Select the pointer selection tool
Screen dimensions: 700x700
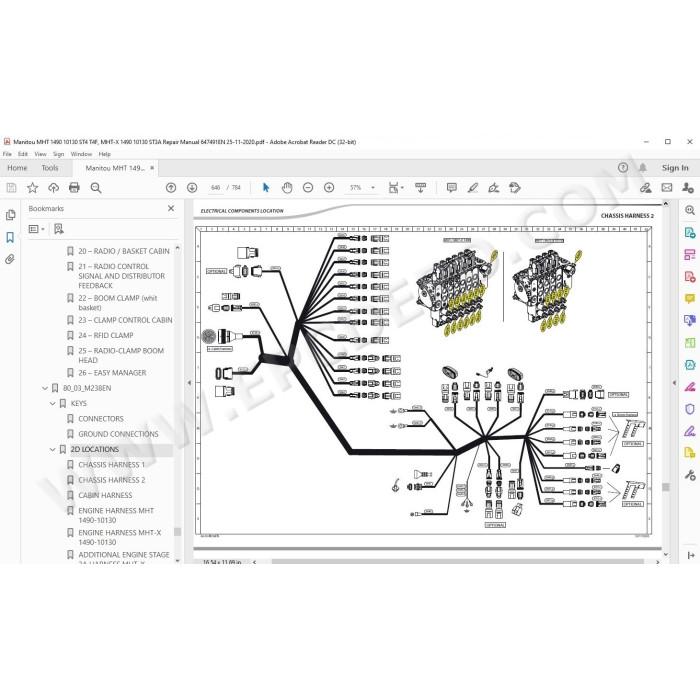pos(266,188)
